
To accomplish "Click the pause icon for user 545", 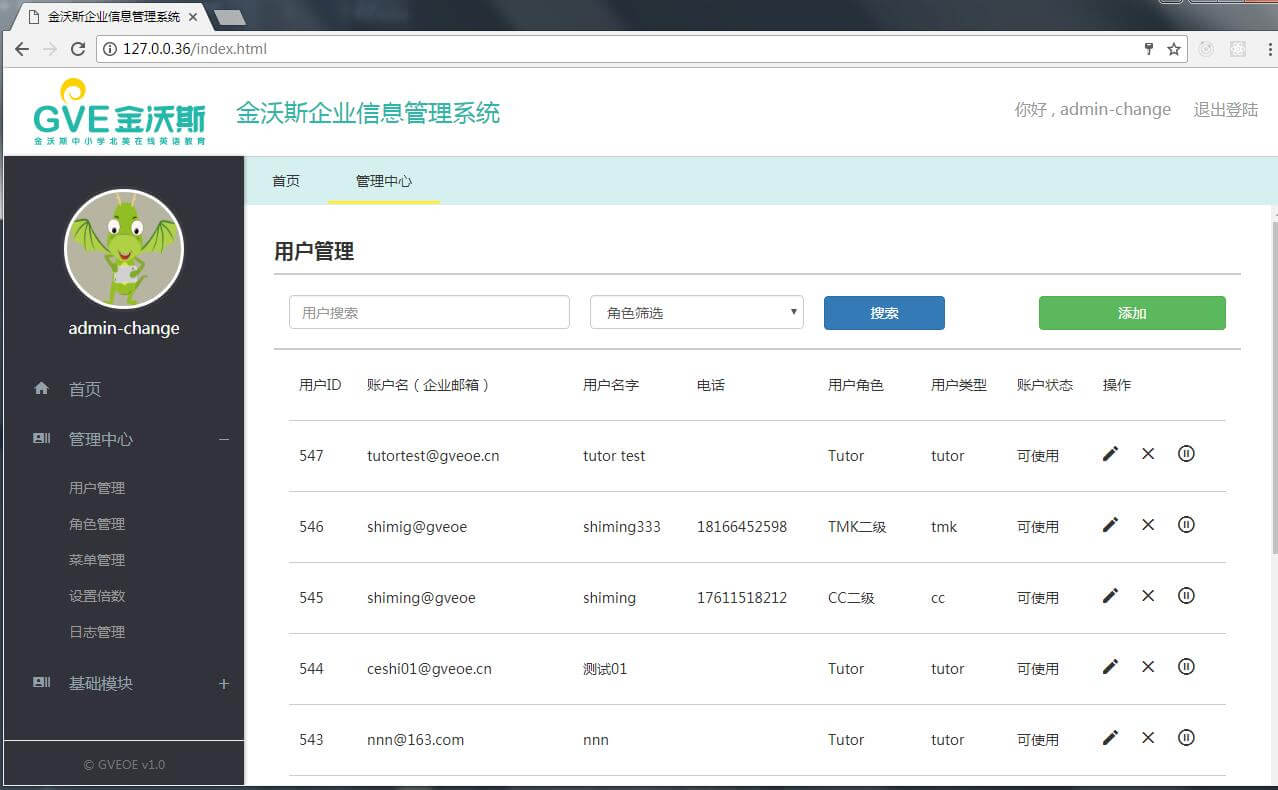I will pos(1186,596).
